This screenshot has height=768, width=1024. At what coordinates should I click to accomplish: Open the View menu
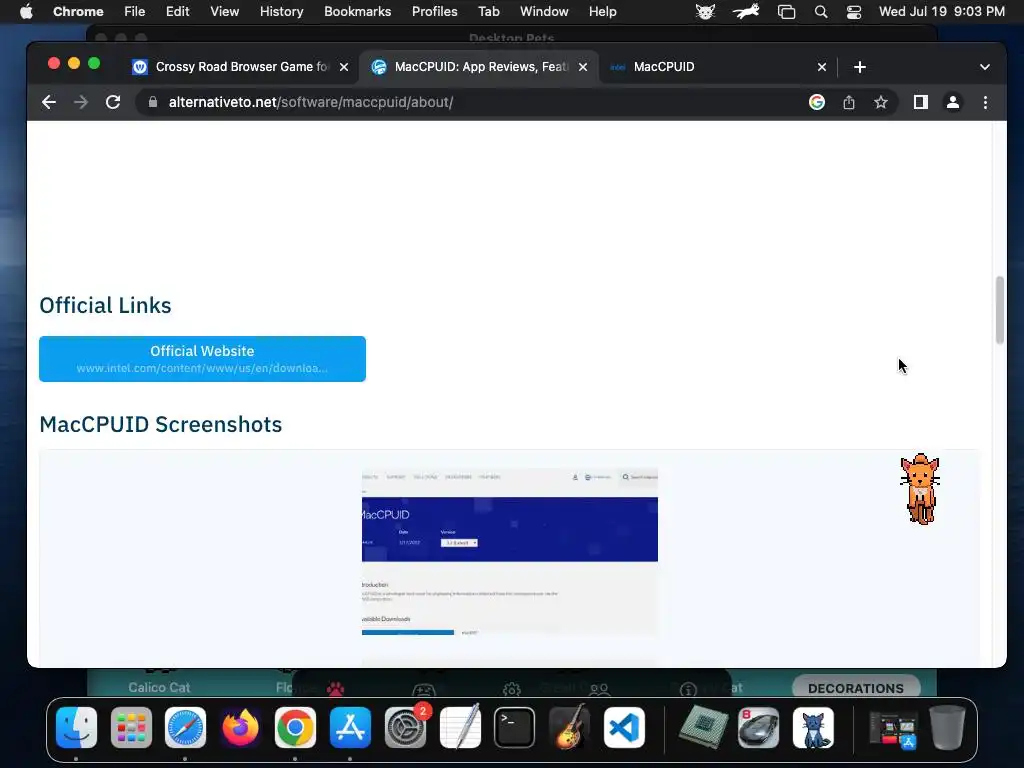coord(224,12)
